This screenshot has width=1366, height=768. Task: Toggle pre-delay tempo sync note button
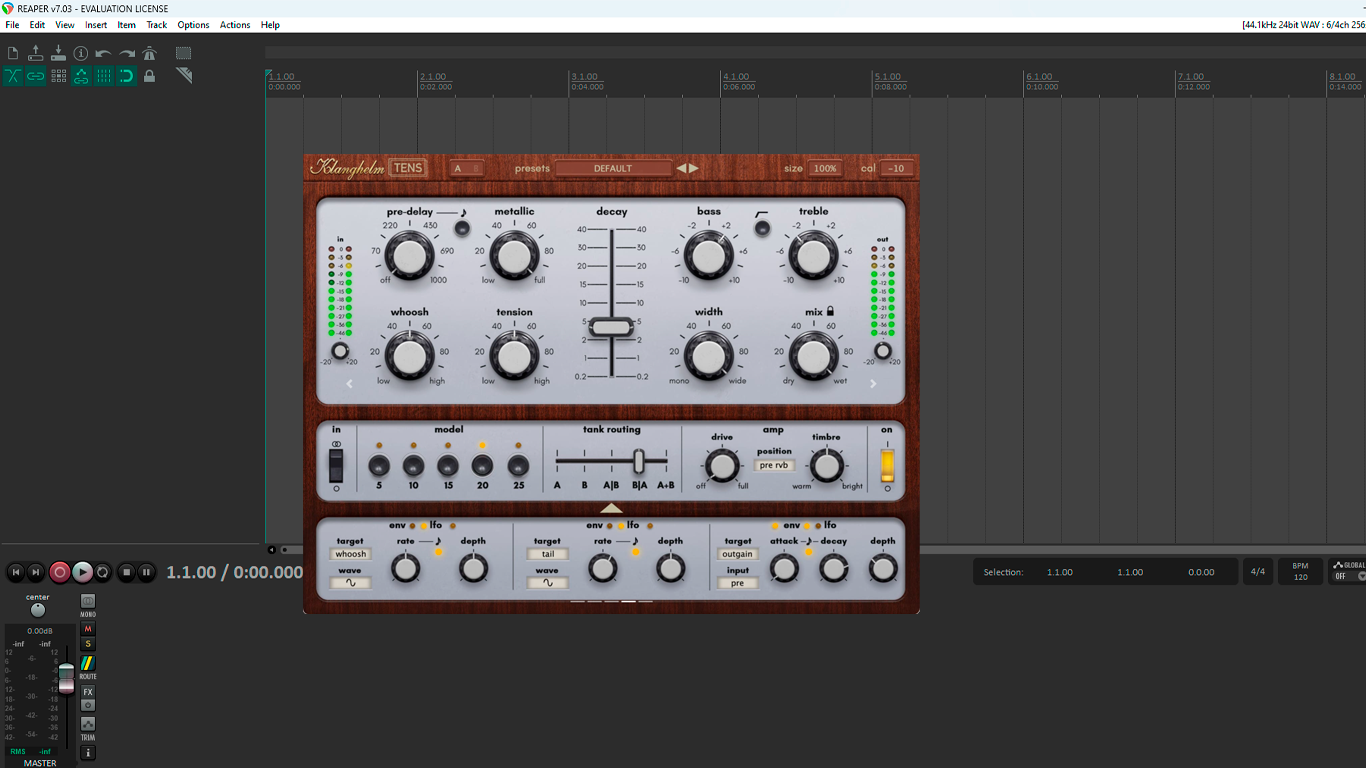pos(462,228)
